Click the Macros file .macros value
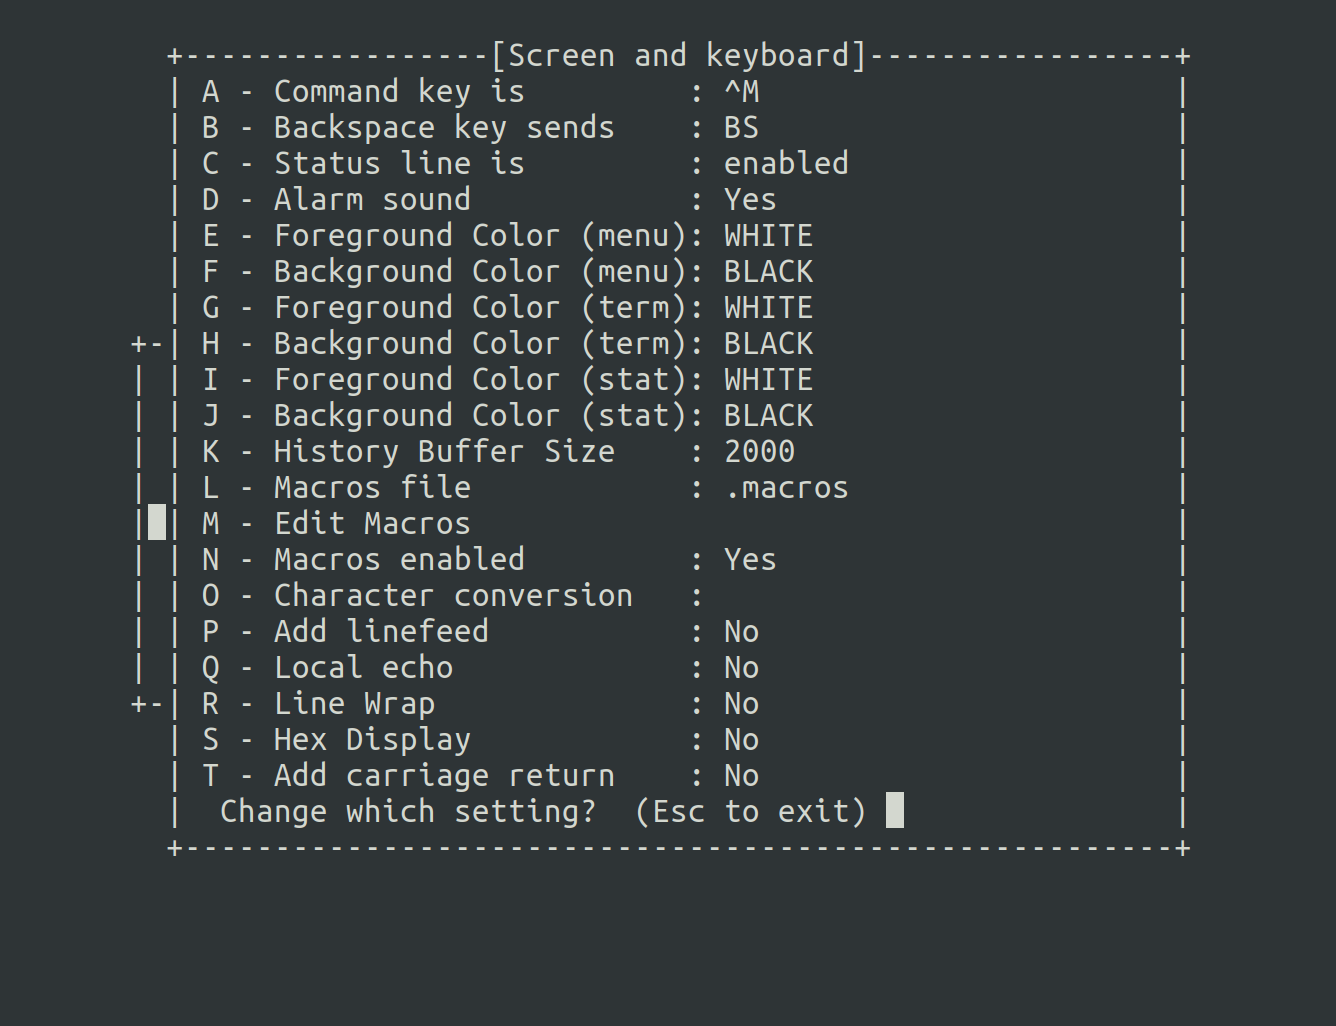This screenshot has width=1336, height=1026. [x=785, y=488]
